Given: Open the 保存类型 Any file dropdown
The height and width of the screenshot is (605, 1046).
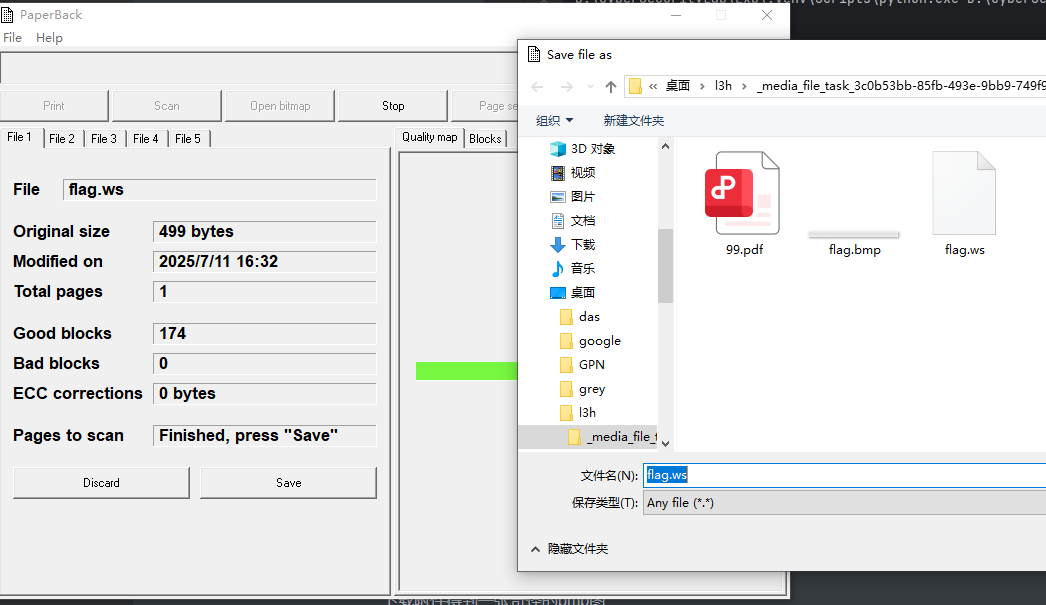Looking at the screenshot, I should tap(845, 503).
